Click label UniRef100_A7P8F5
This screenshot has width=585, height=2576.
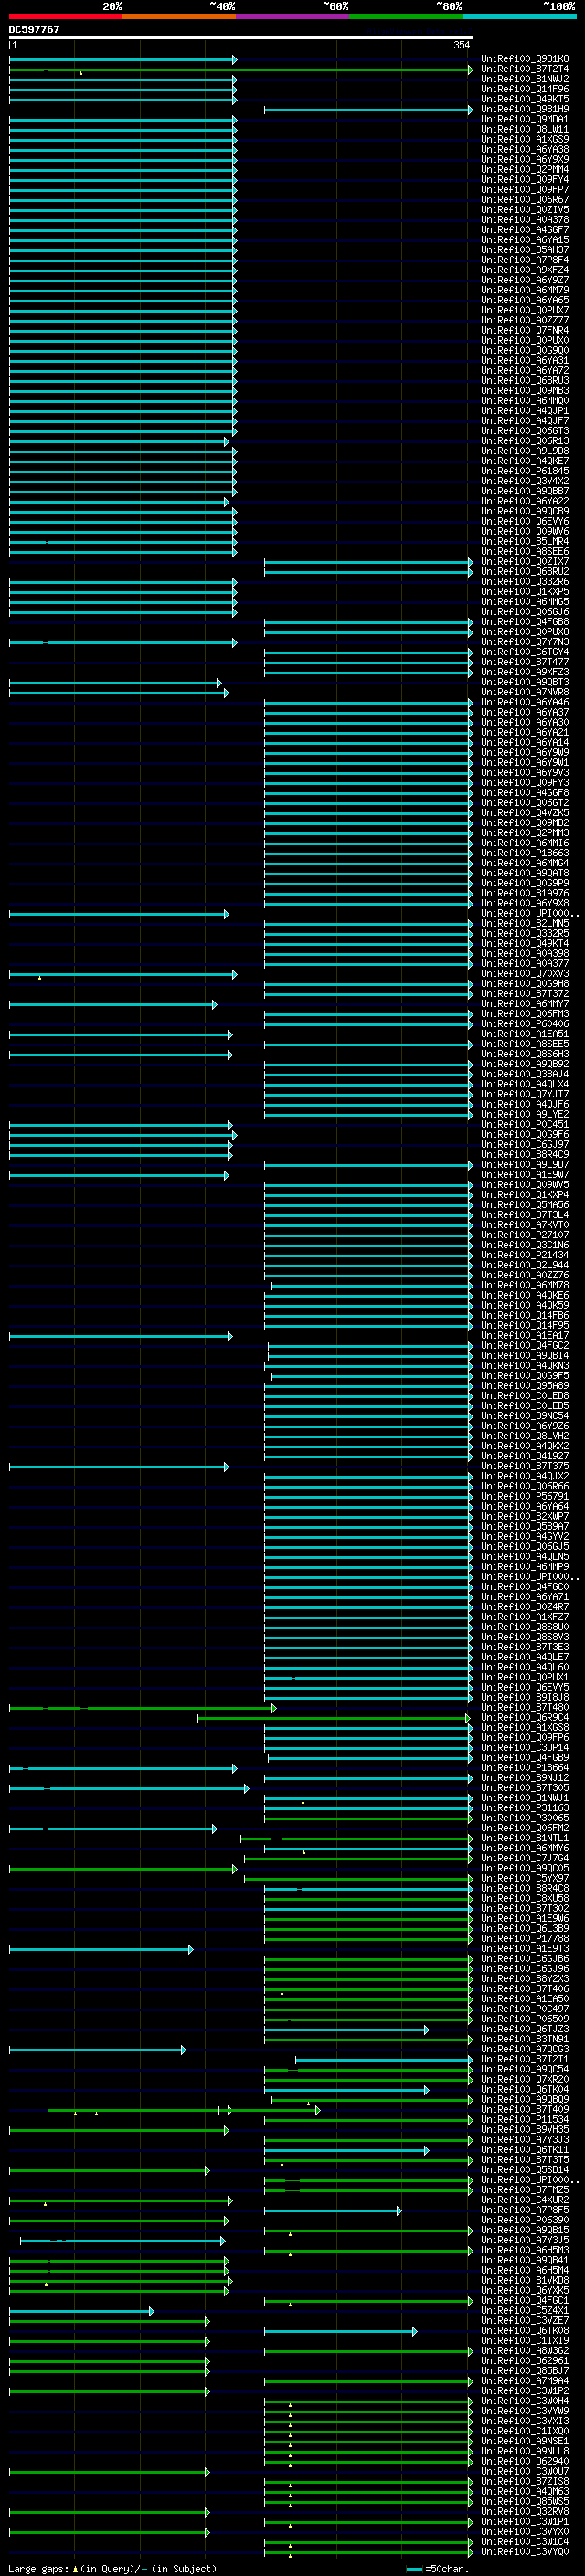(x=525, y=2210)
